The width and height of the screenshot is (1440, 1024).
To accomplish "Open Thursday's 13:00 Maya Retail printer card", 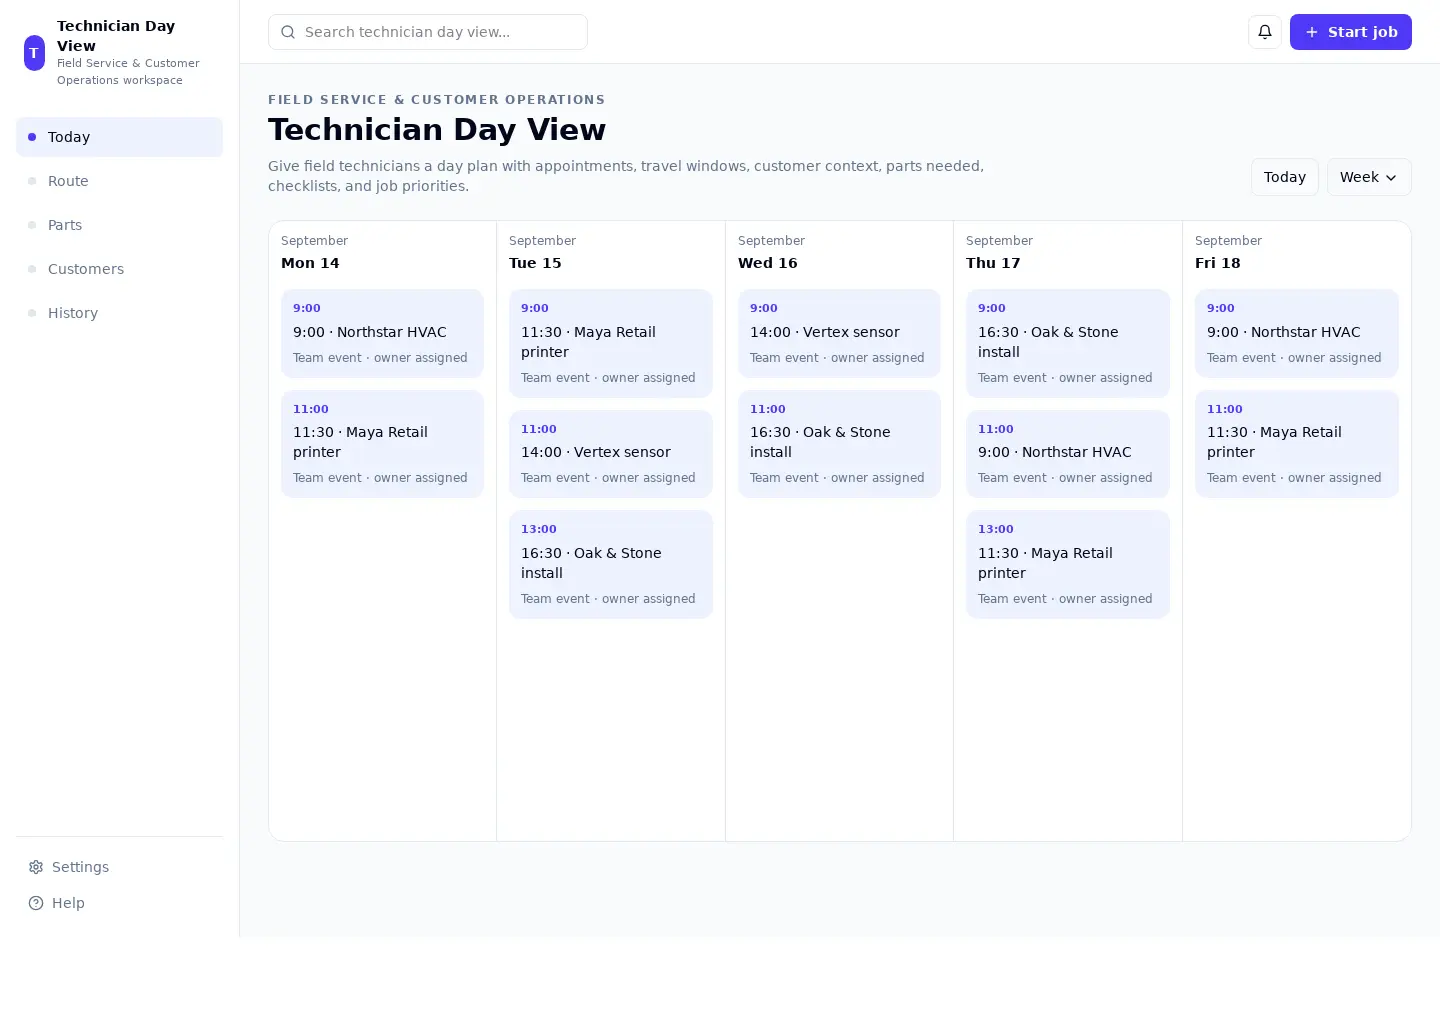I will pyautogui.click(x=1067, y=564).
